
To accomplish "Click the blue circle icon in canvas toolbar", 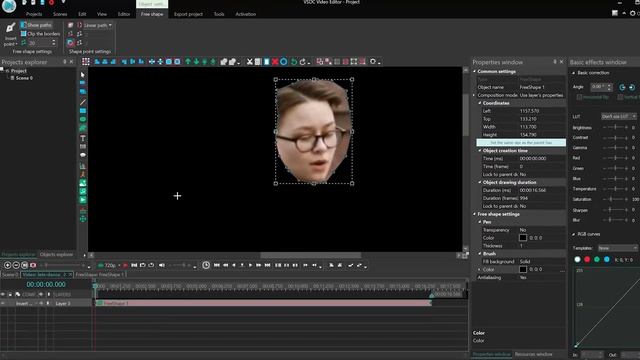I will tap(284, 62).
